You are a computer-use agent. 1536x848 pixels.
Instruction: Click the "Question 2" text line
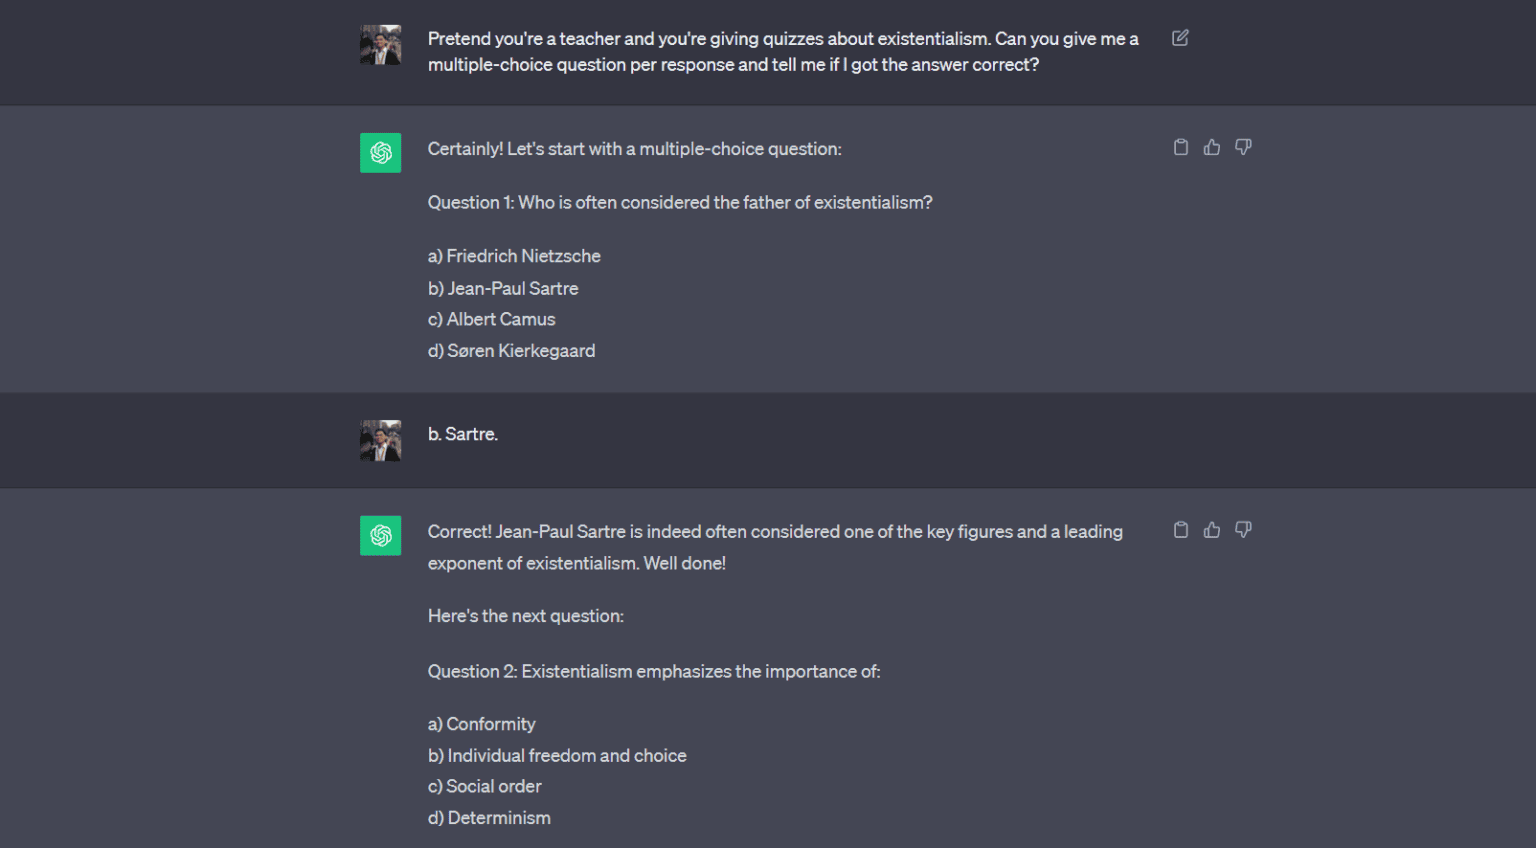(x=654, y=672)
